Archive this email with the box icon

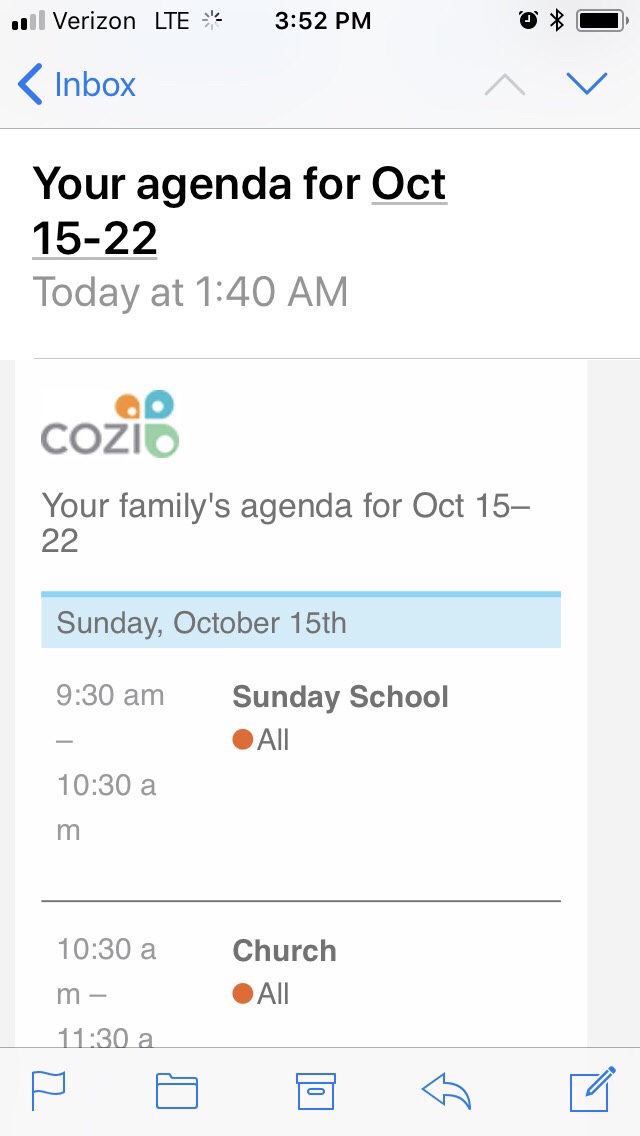coord(315,1091)
